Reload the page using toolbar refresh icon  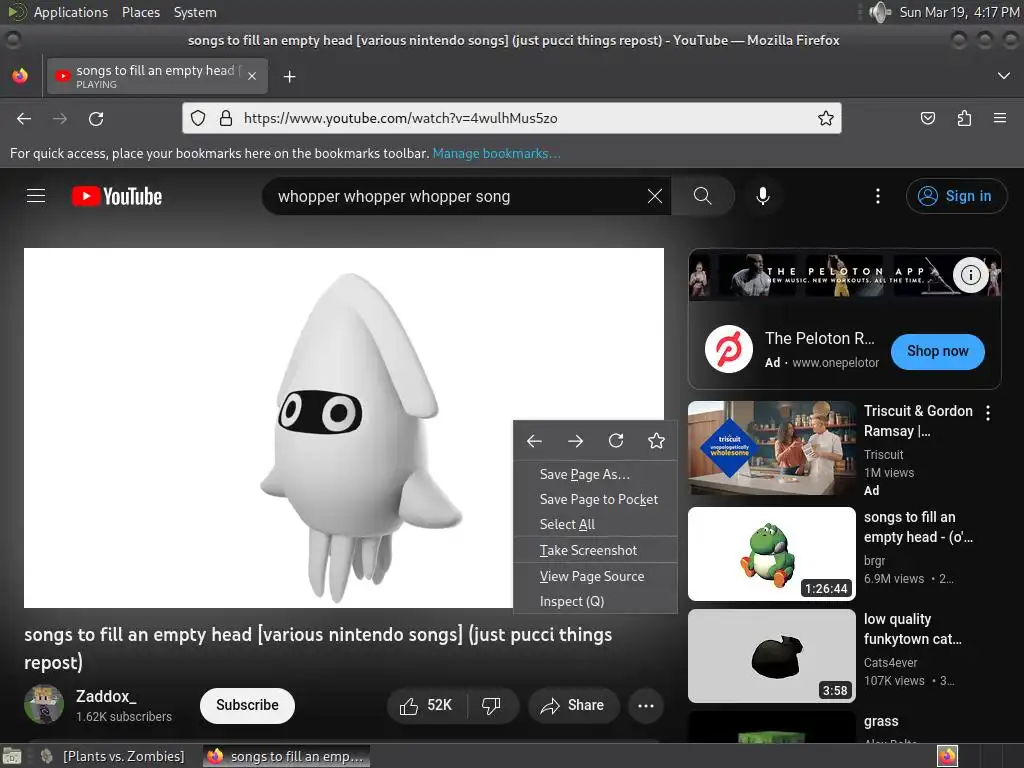96,118
